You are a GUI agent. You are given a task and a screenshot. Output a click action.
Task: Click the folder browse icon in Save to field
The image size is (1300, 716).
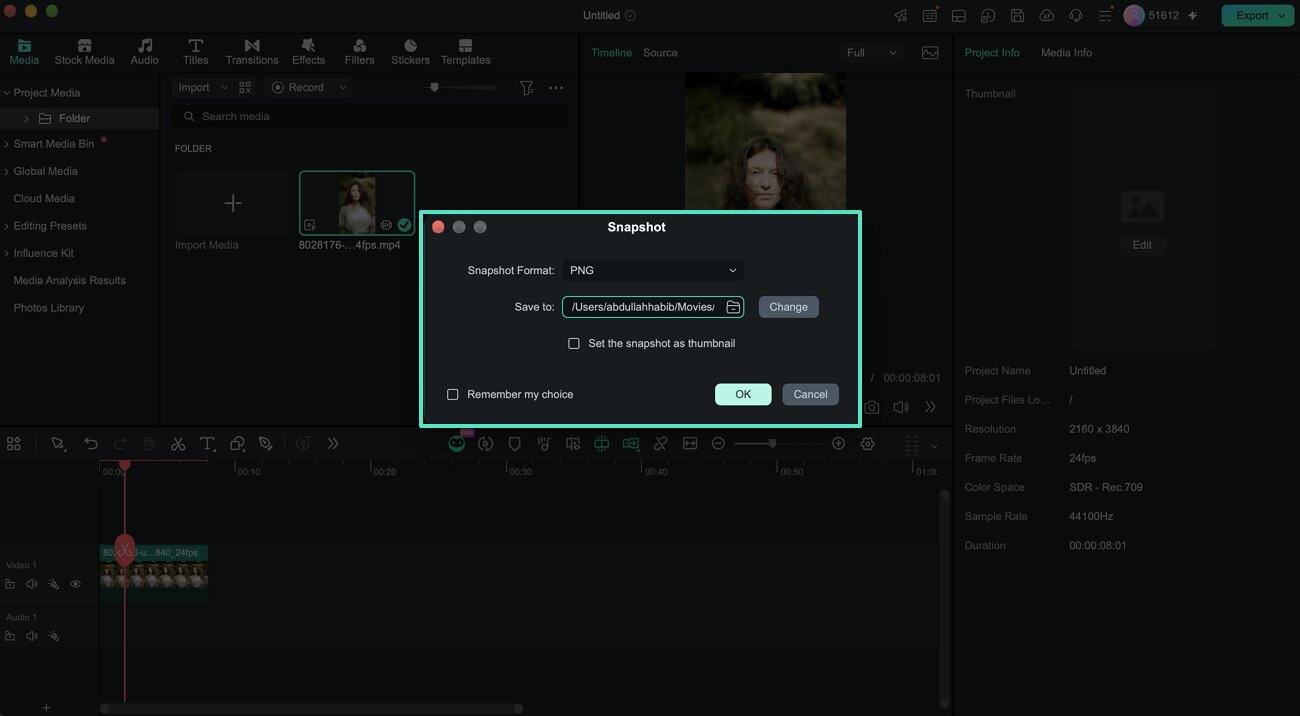pyautogui.click(x=733, y=307)
